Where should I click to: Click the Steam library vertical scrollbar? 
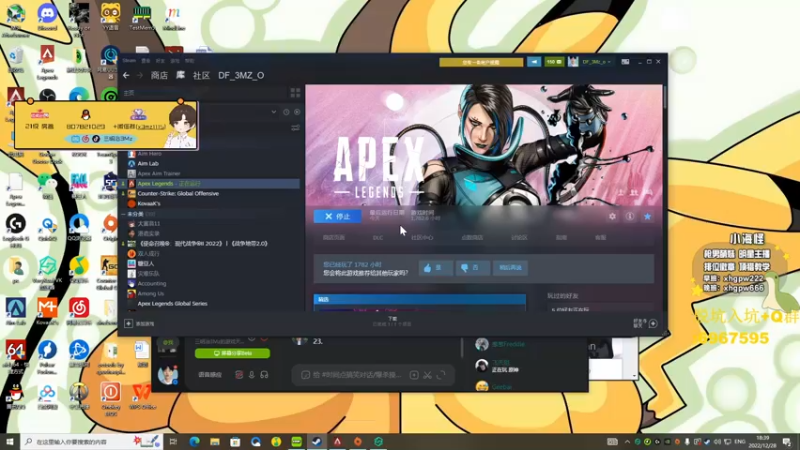[x=665, y=97]
